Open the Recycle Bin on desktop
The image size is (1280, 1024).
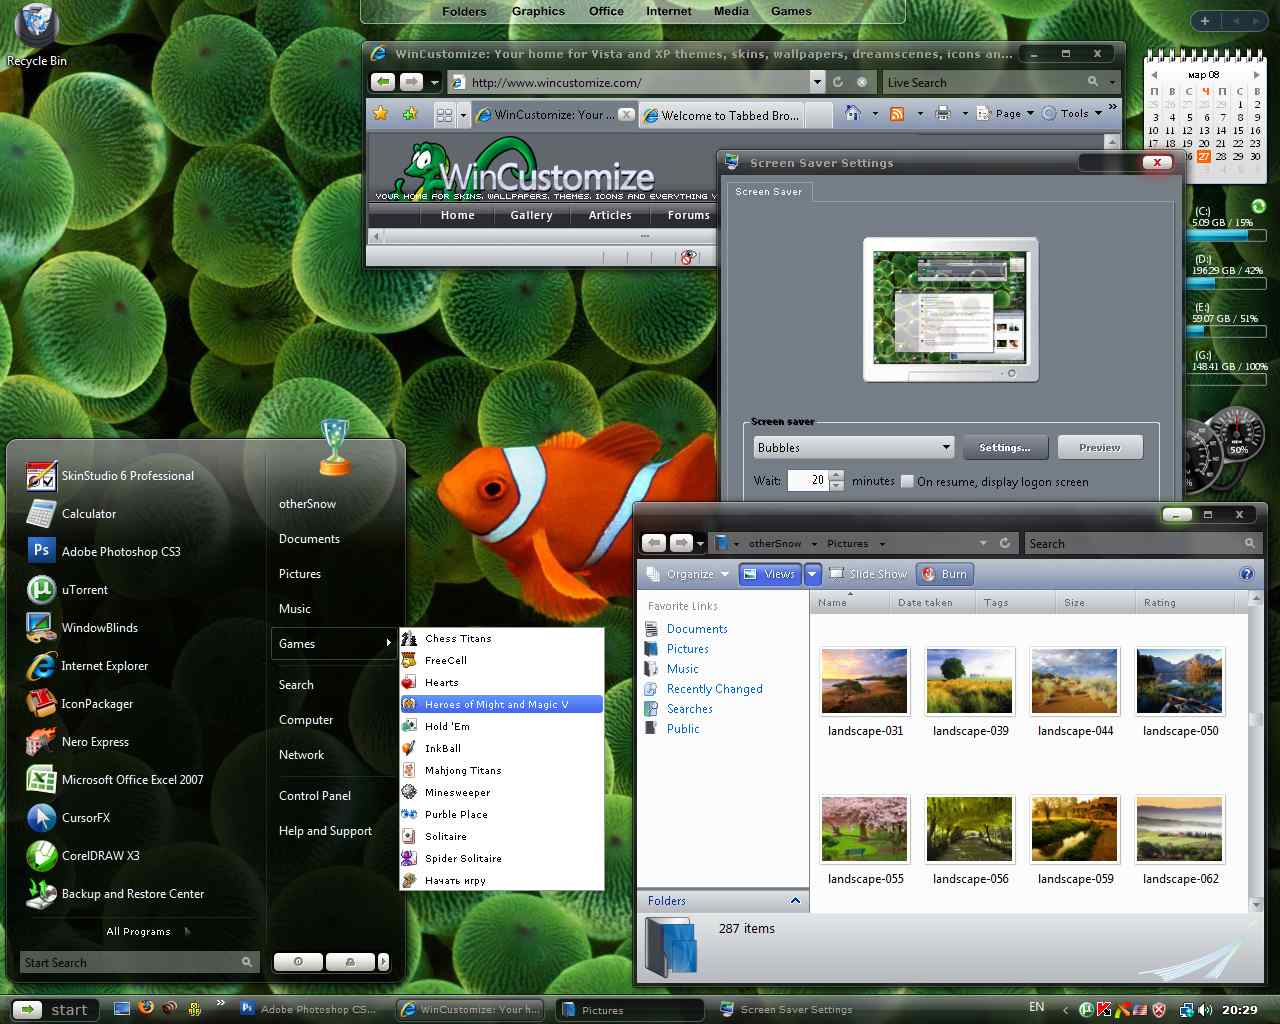(37, 33)
